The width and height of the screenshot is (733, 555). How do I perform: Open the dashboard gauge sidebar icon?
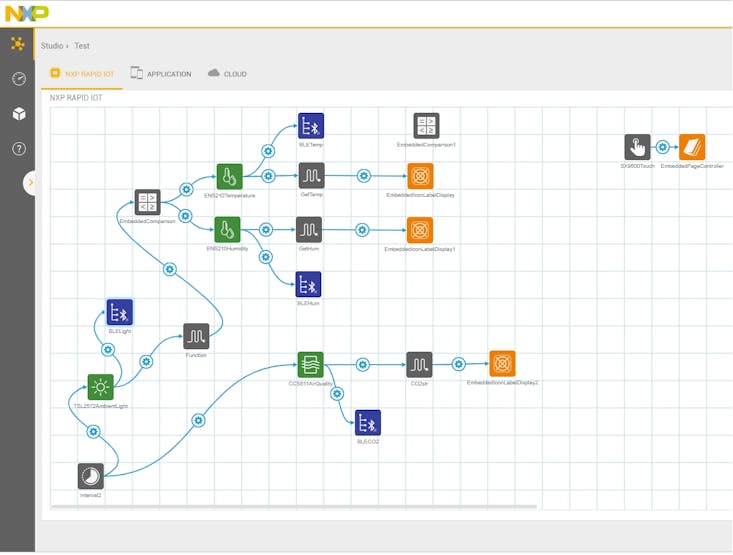(19, 79)
